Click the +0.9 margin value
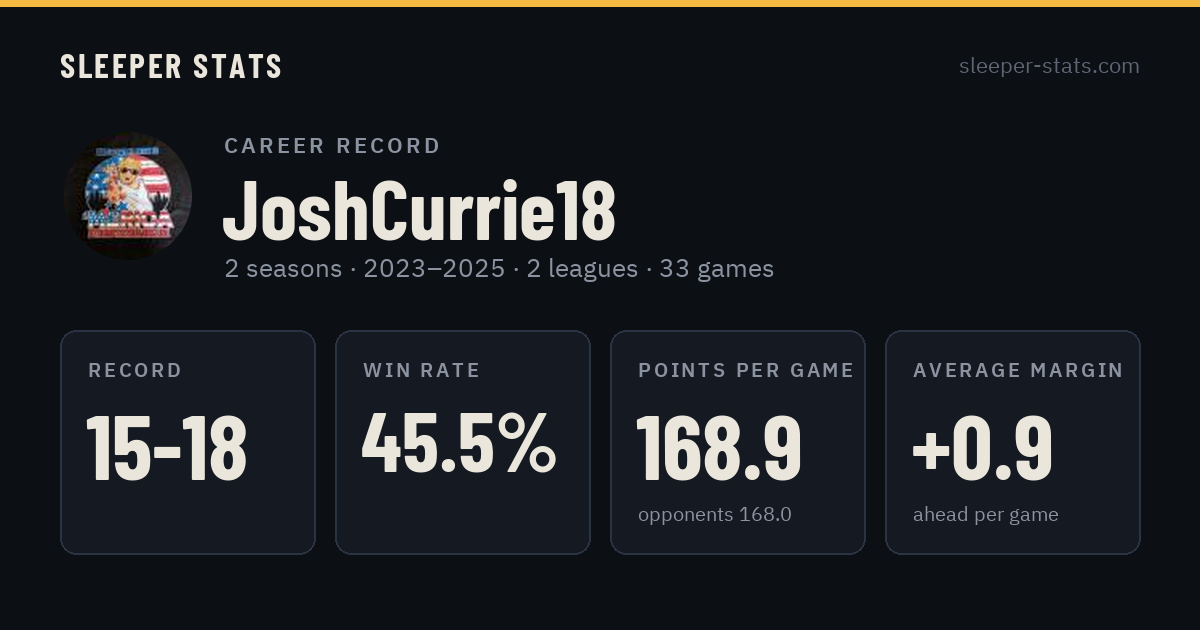 (x=982, y=445)
